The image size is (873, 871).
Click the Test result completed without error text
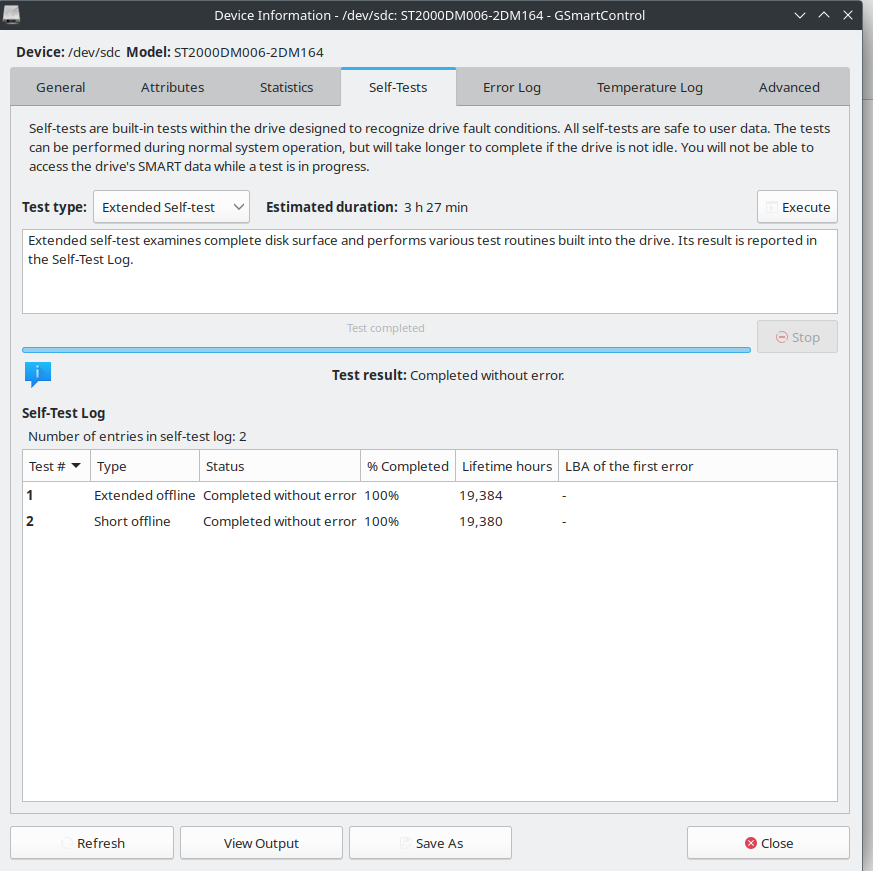448,375
